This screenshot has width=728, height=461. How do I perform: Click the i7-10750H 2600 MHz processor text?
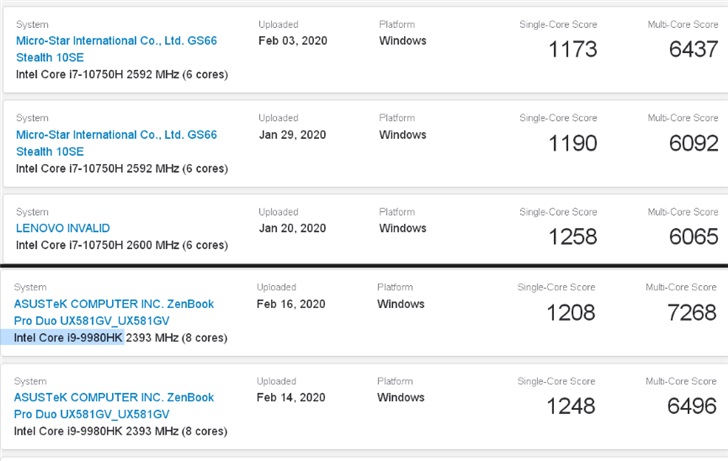pos(121,245)
